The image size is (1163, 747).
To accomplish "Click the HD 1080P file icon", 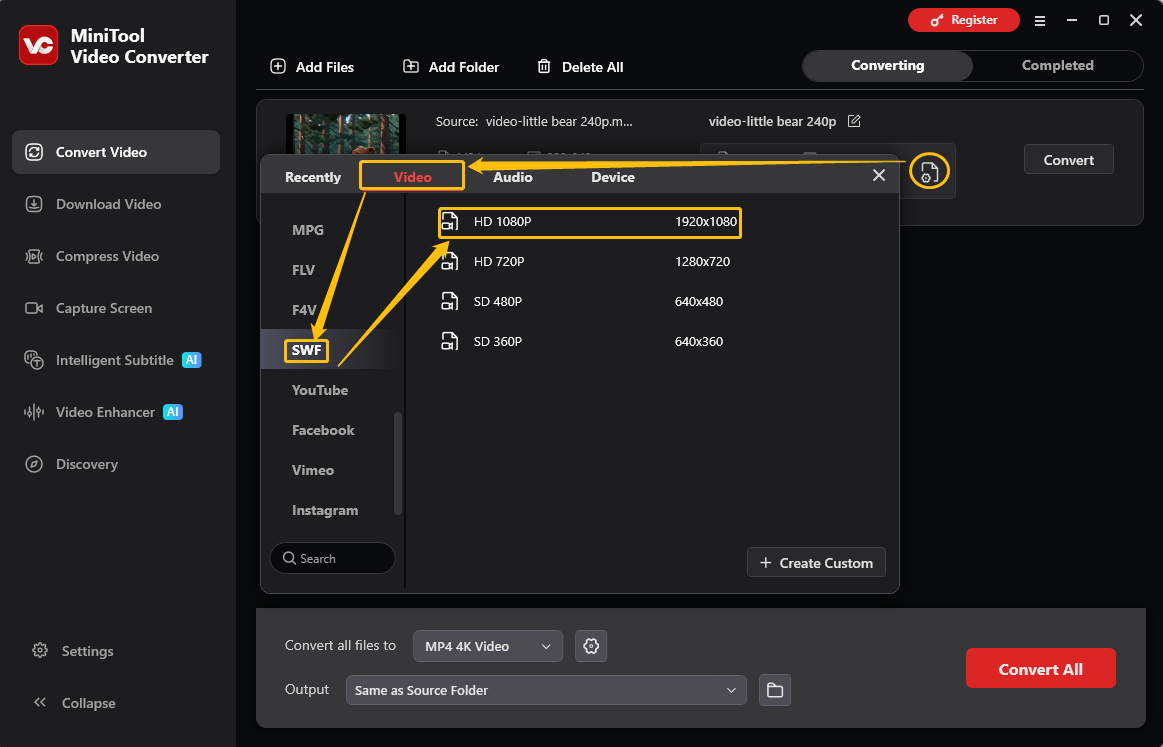I will tap(449, 221).
